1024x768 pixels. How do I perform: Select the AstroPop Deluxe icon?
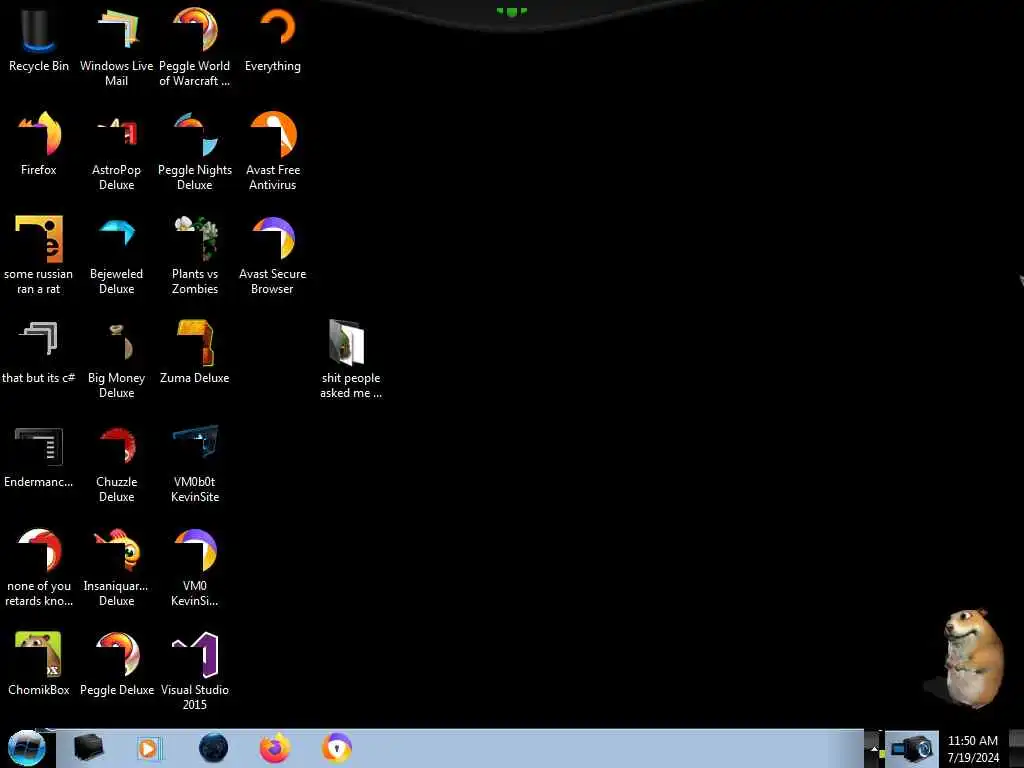[x=116, y=152]
